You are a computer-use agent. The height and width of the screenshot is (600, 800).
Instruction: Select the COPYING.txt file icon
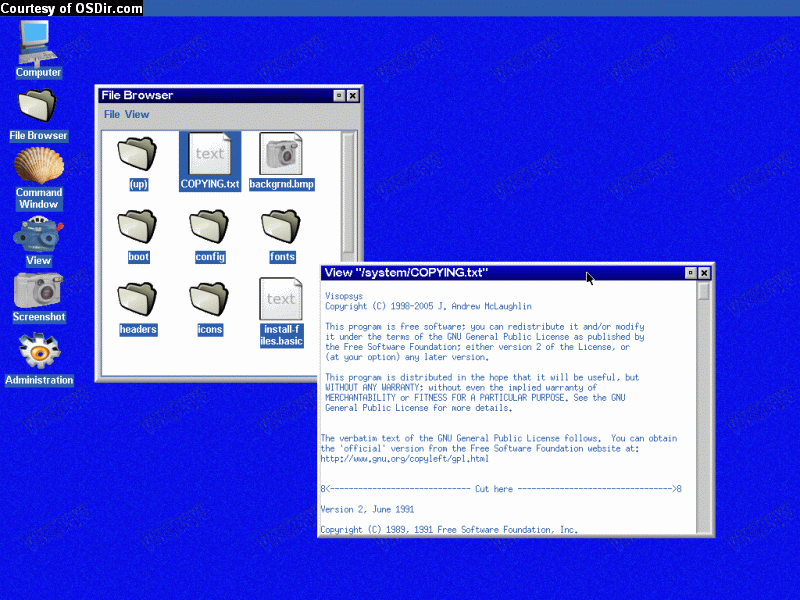[x=210, y=161]
